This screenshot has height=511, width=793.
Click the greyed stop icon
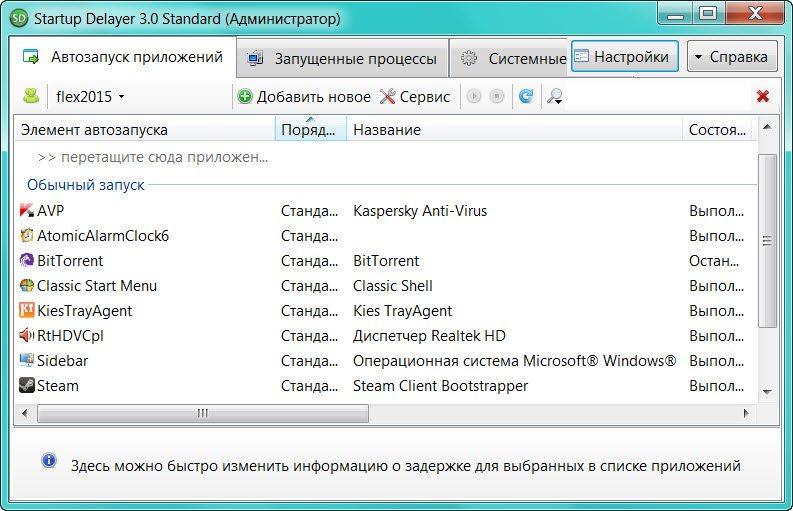click(497, 96)
